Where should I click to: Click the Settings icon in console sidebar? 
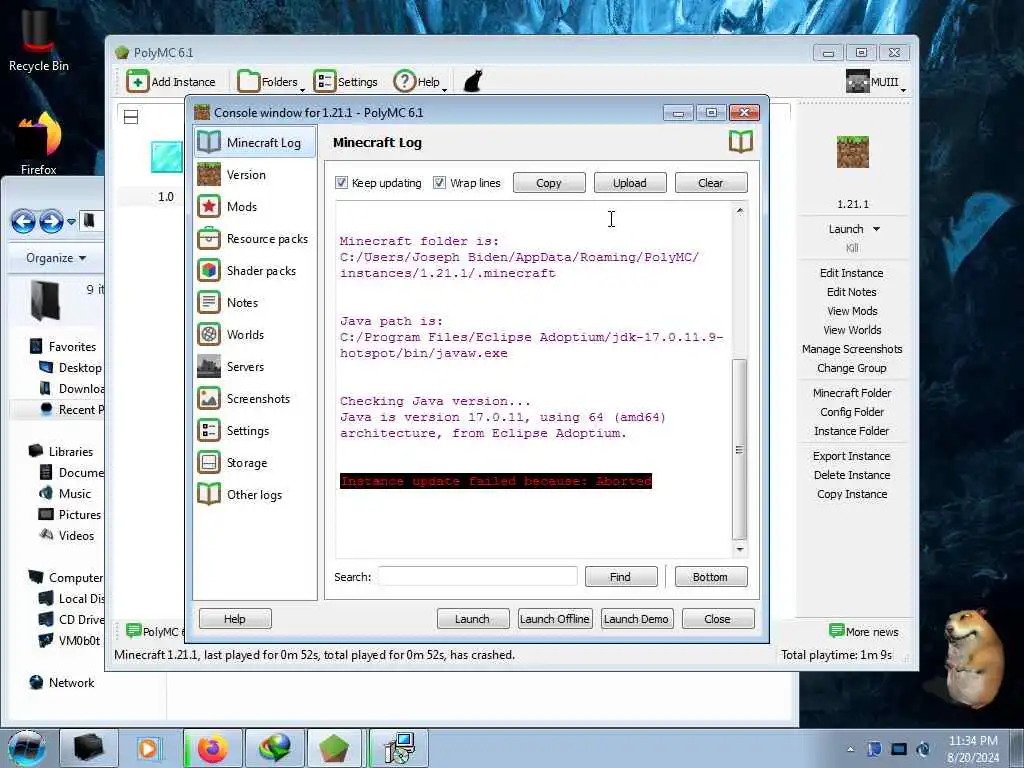coord(209,430)
